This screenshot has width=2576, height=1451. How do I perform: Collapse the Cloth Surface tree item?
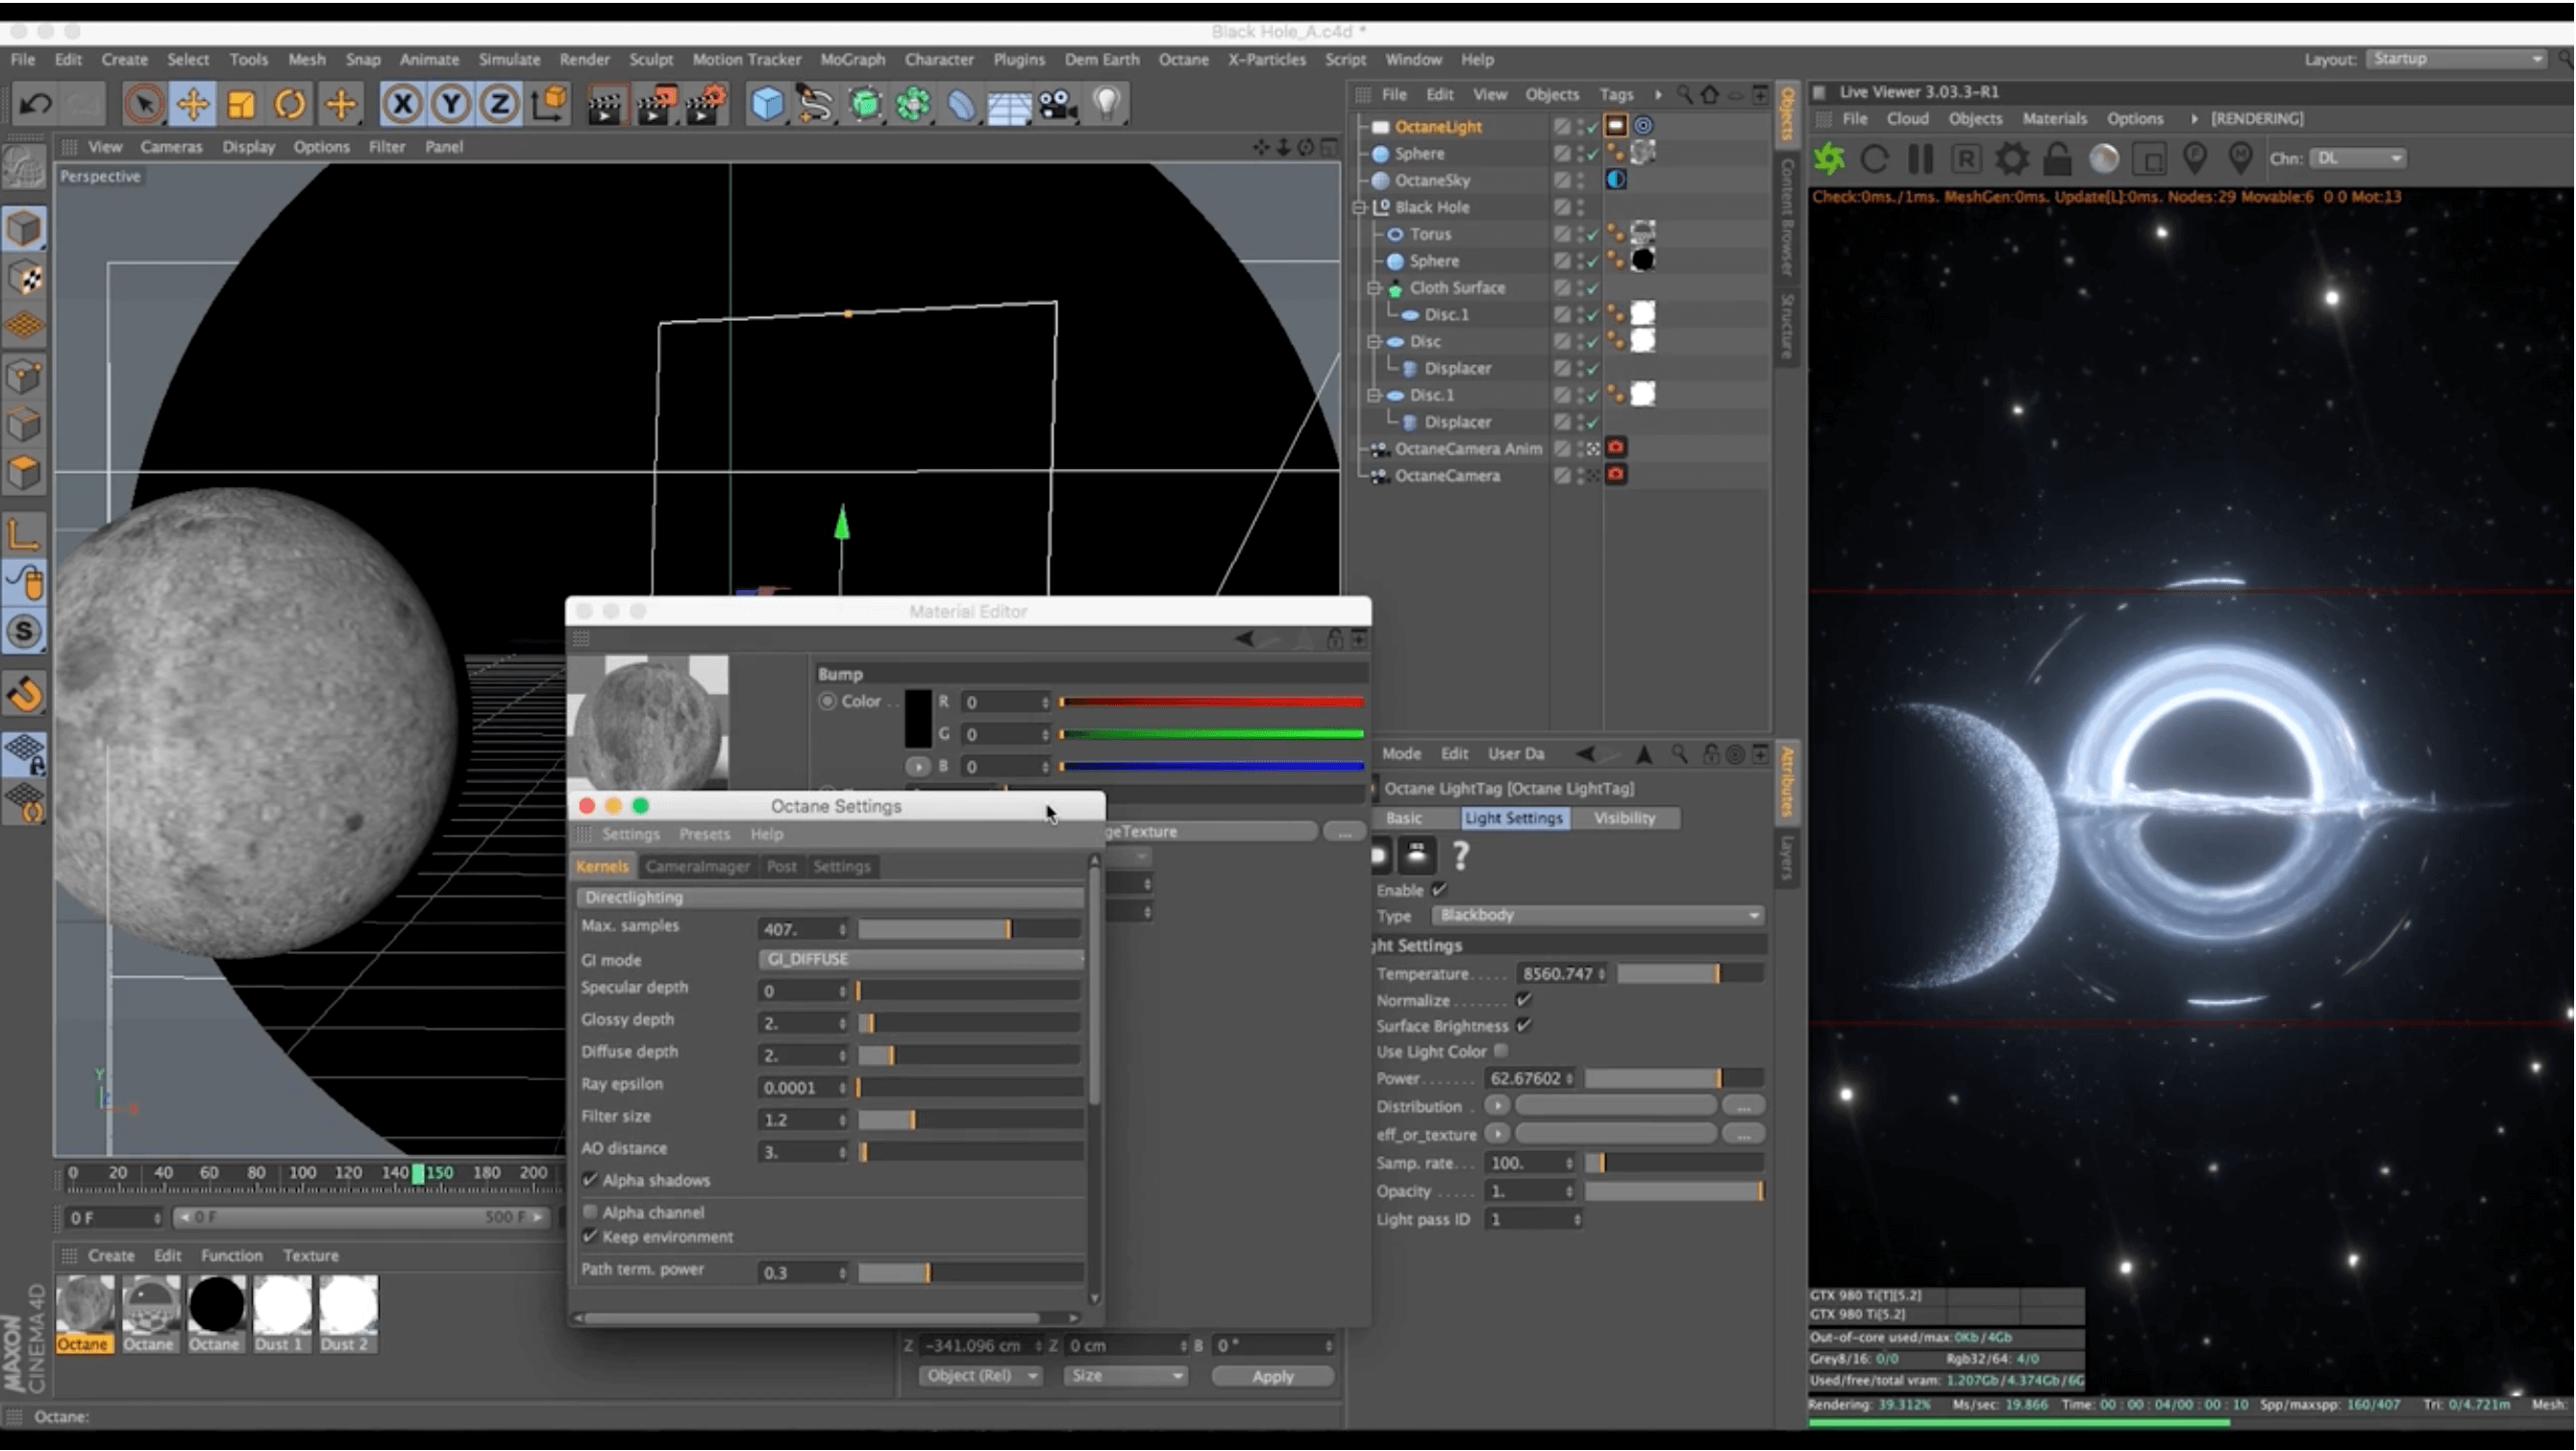pyautogui.click(x=1374, y=288)
